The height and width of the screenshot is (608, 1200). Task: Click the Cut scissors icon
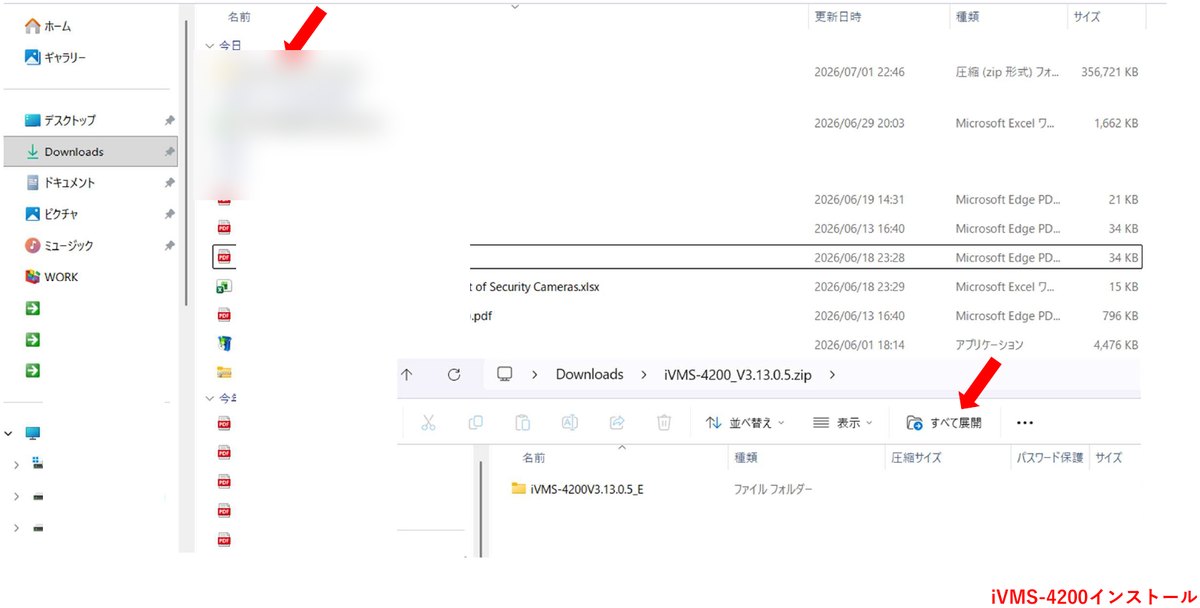(x=428, y=423)
